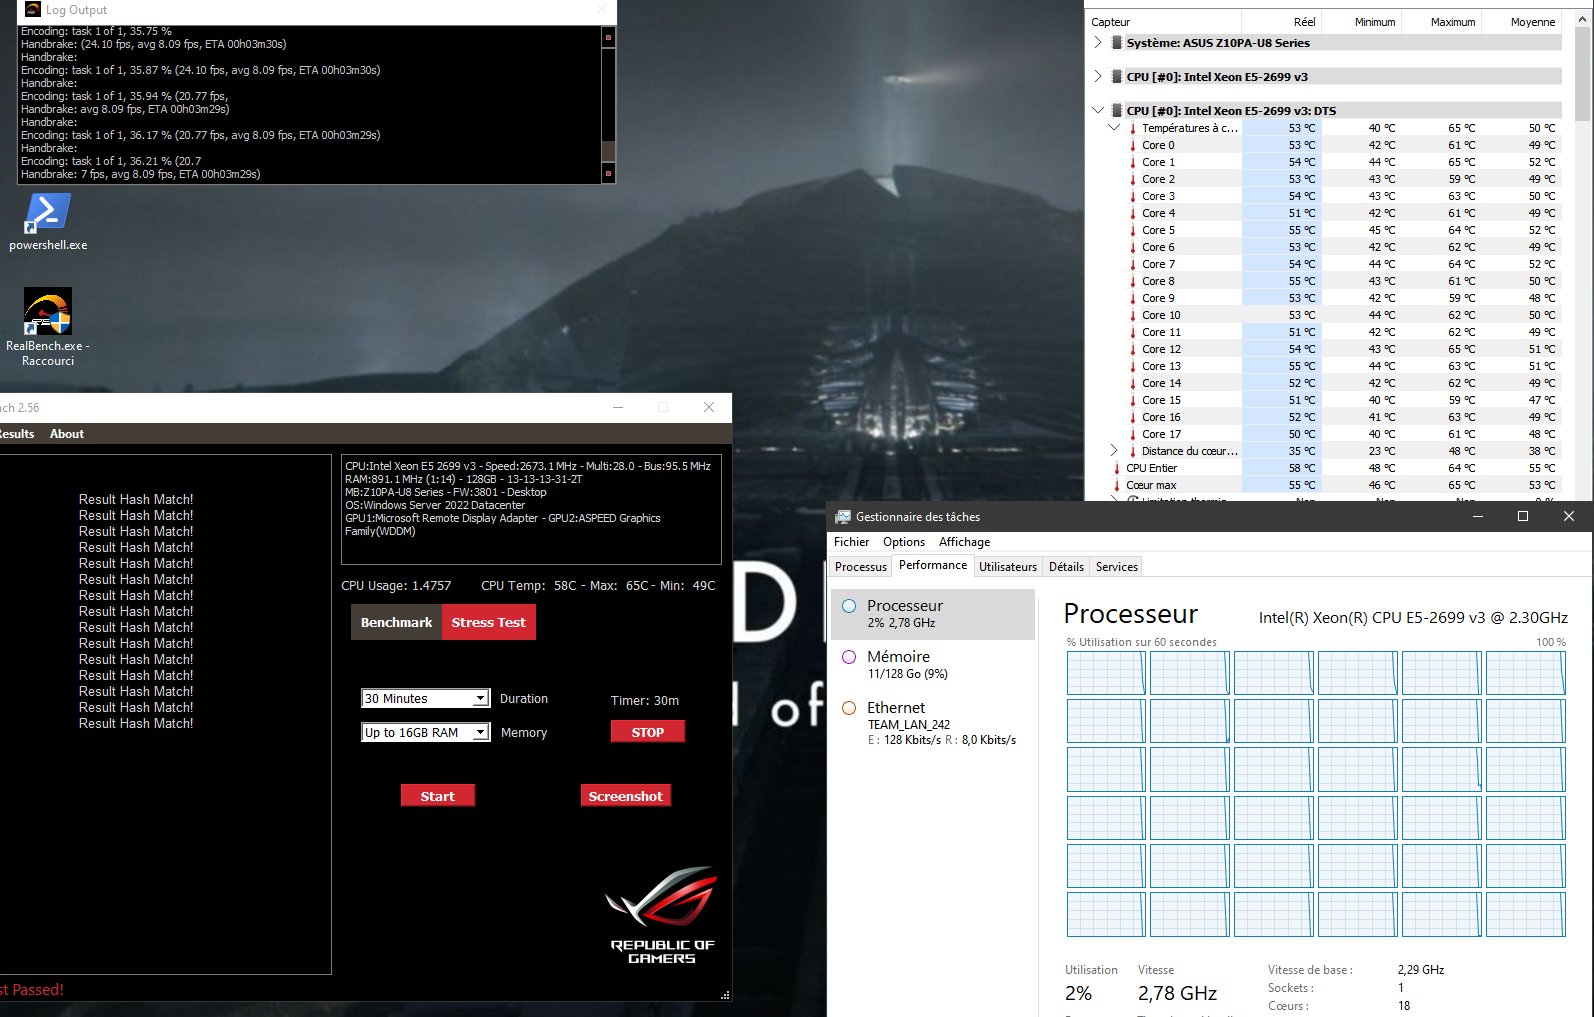Open the Options menu in Task Manager
1594x1017 pixels.
[904, 542]
